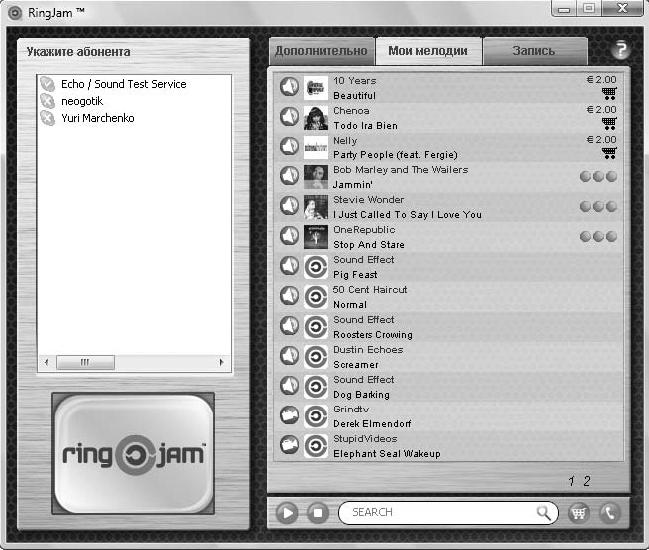Image resolution: width=649 pixels, height=550 pixels.
Task: Click into the SEARCH input field
Action: 440,513
